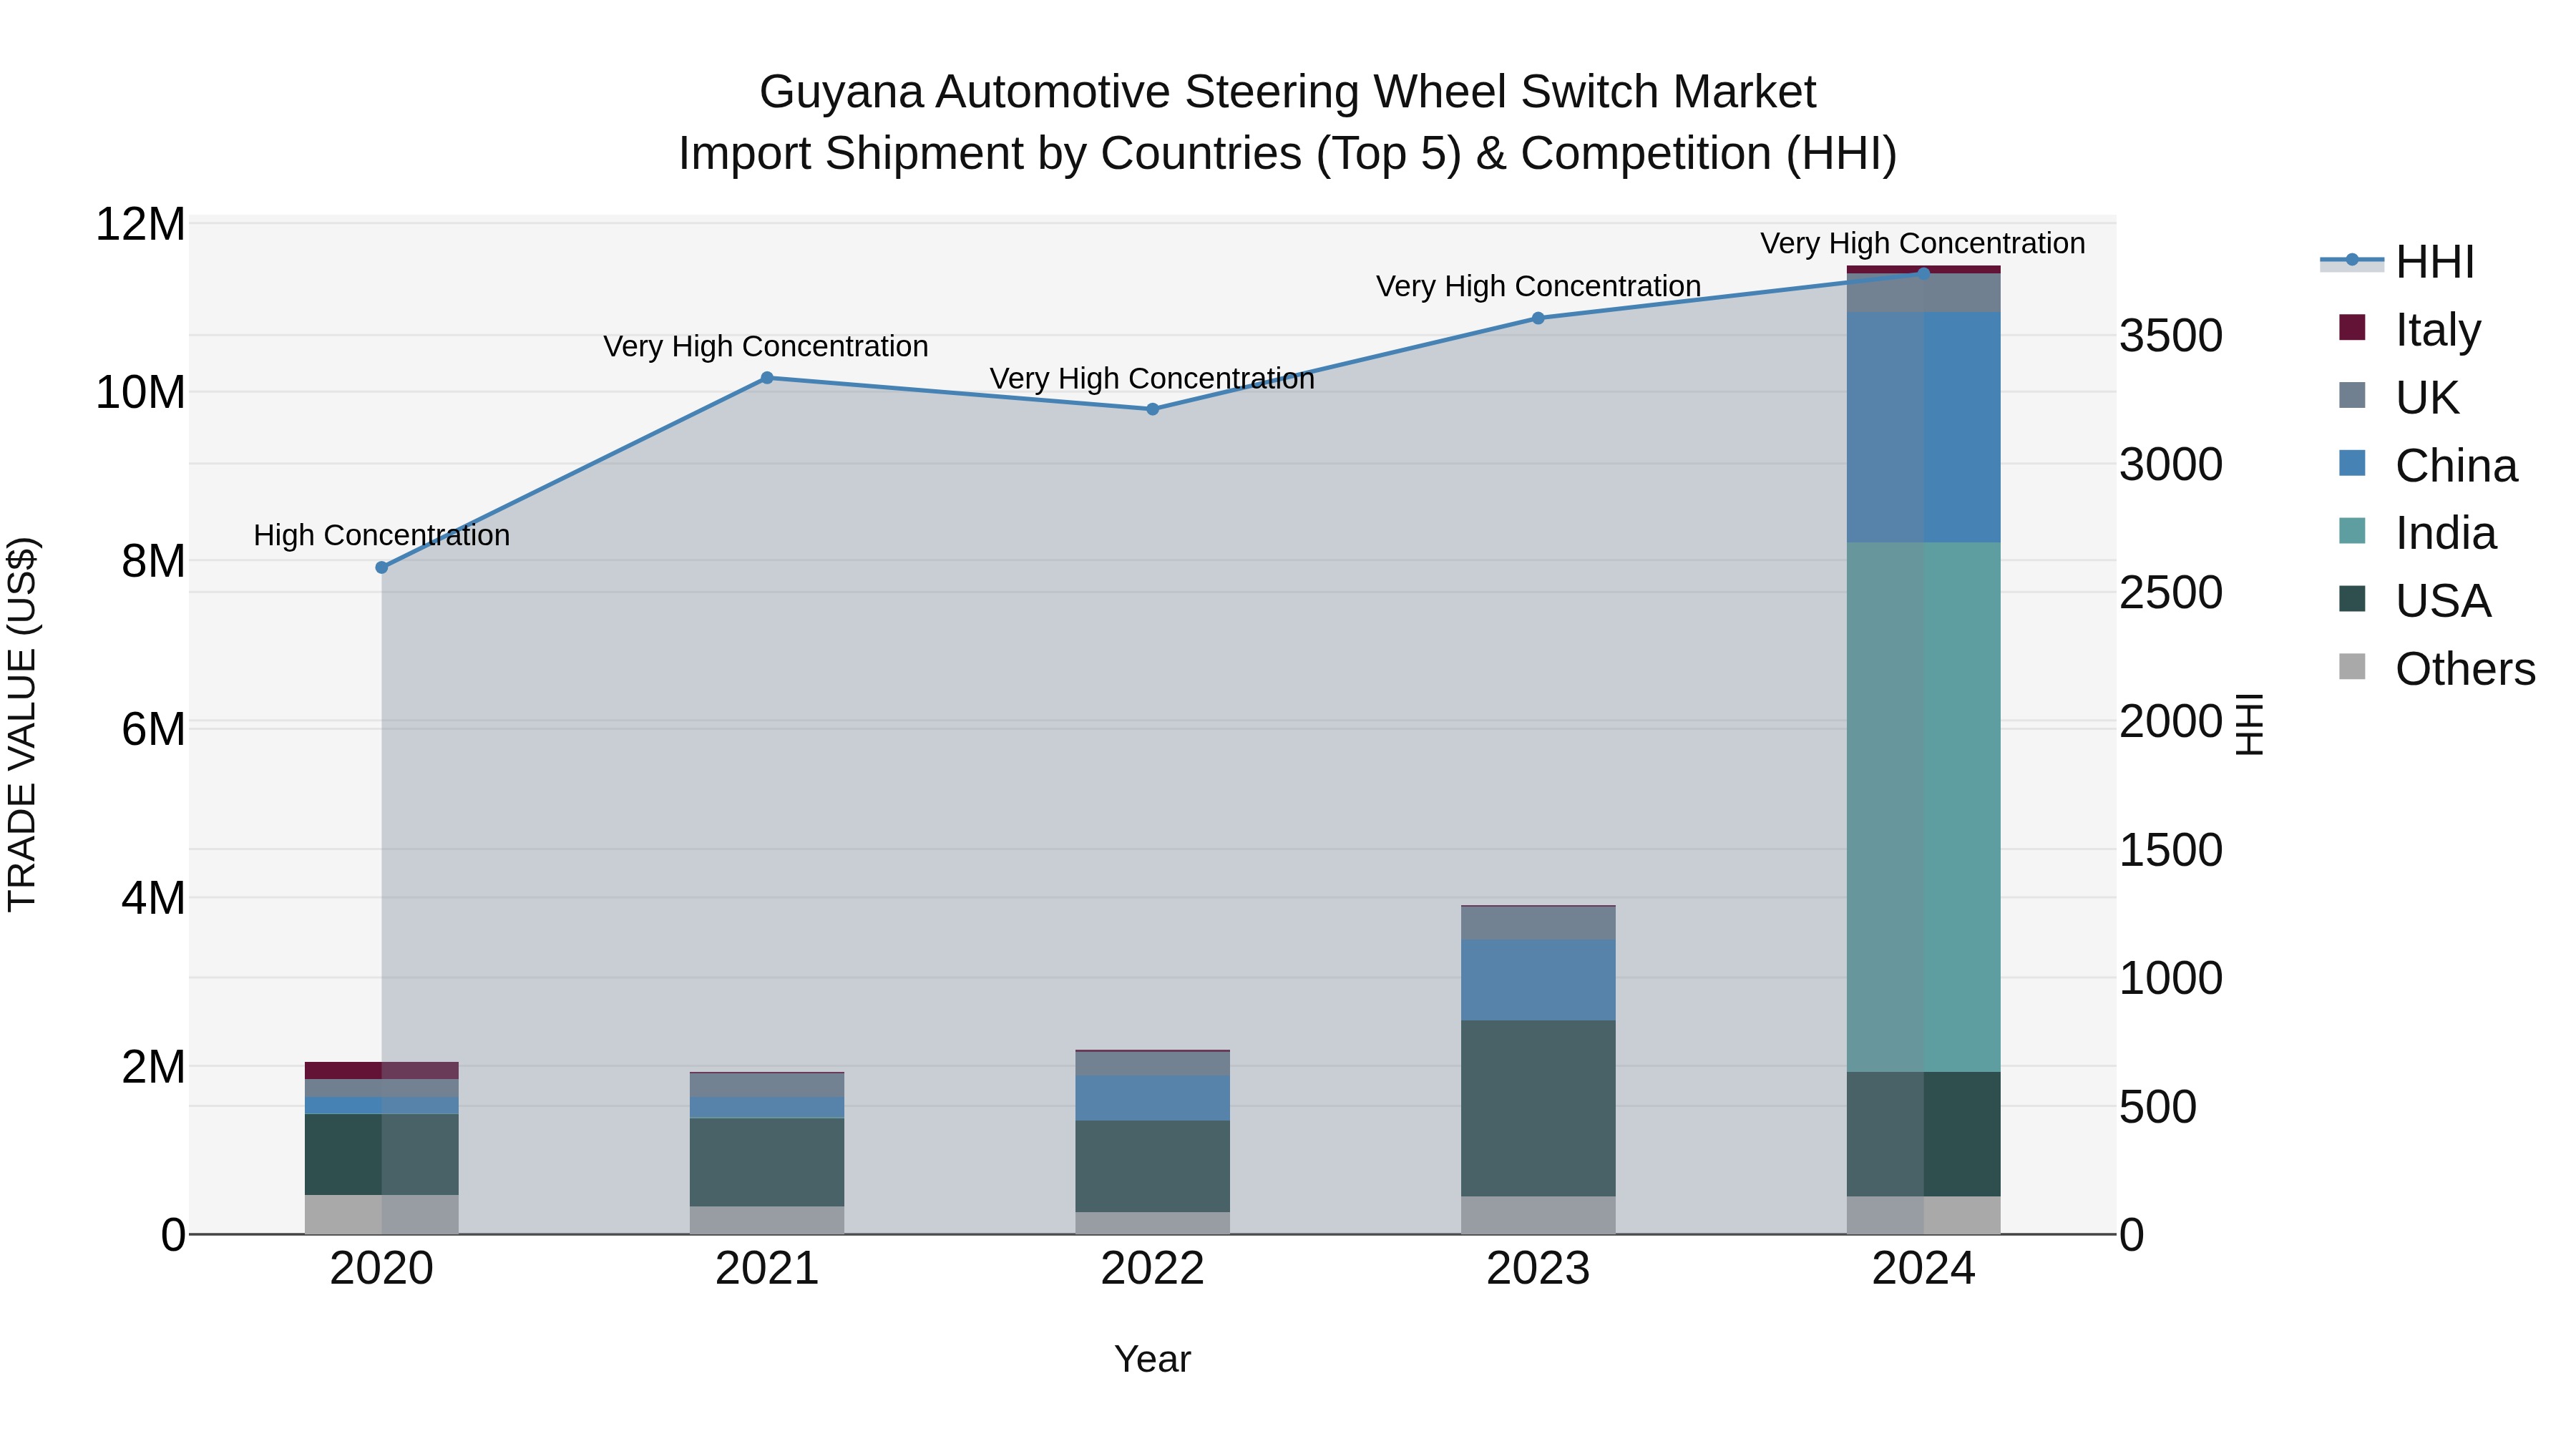Click the USA segment of 2021 bar

click(767, 1162)
